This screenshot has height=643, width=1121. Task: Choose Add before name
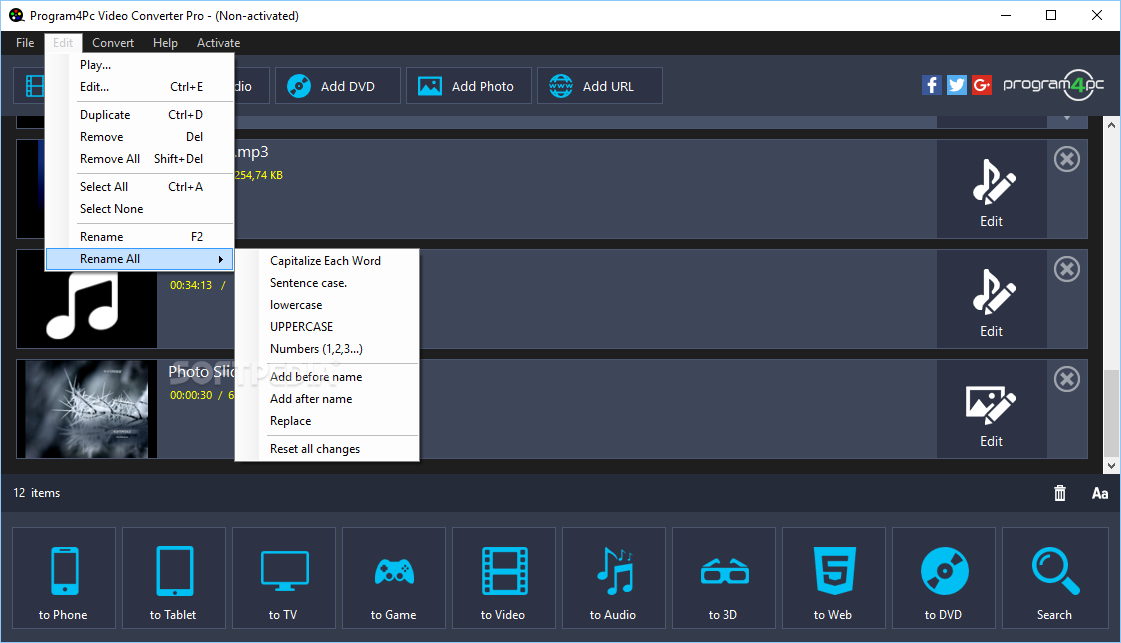click(x=327, y=377)
